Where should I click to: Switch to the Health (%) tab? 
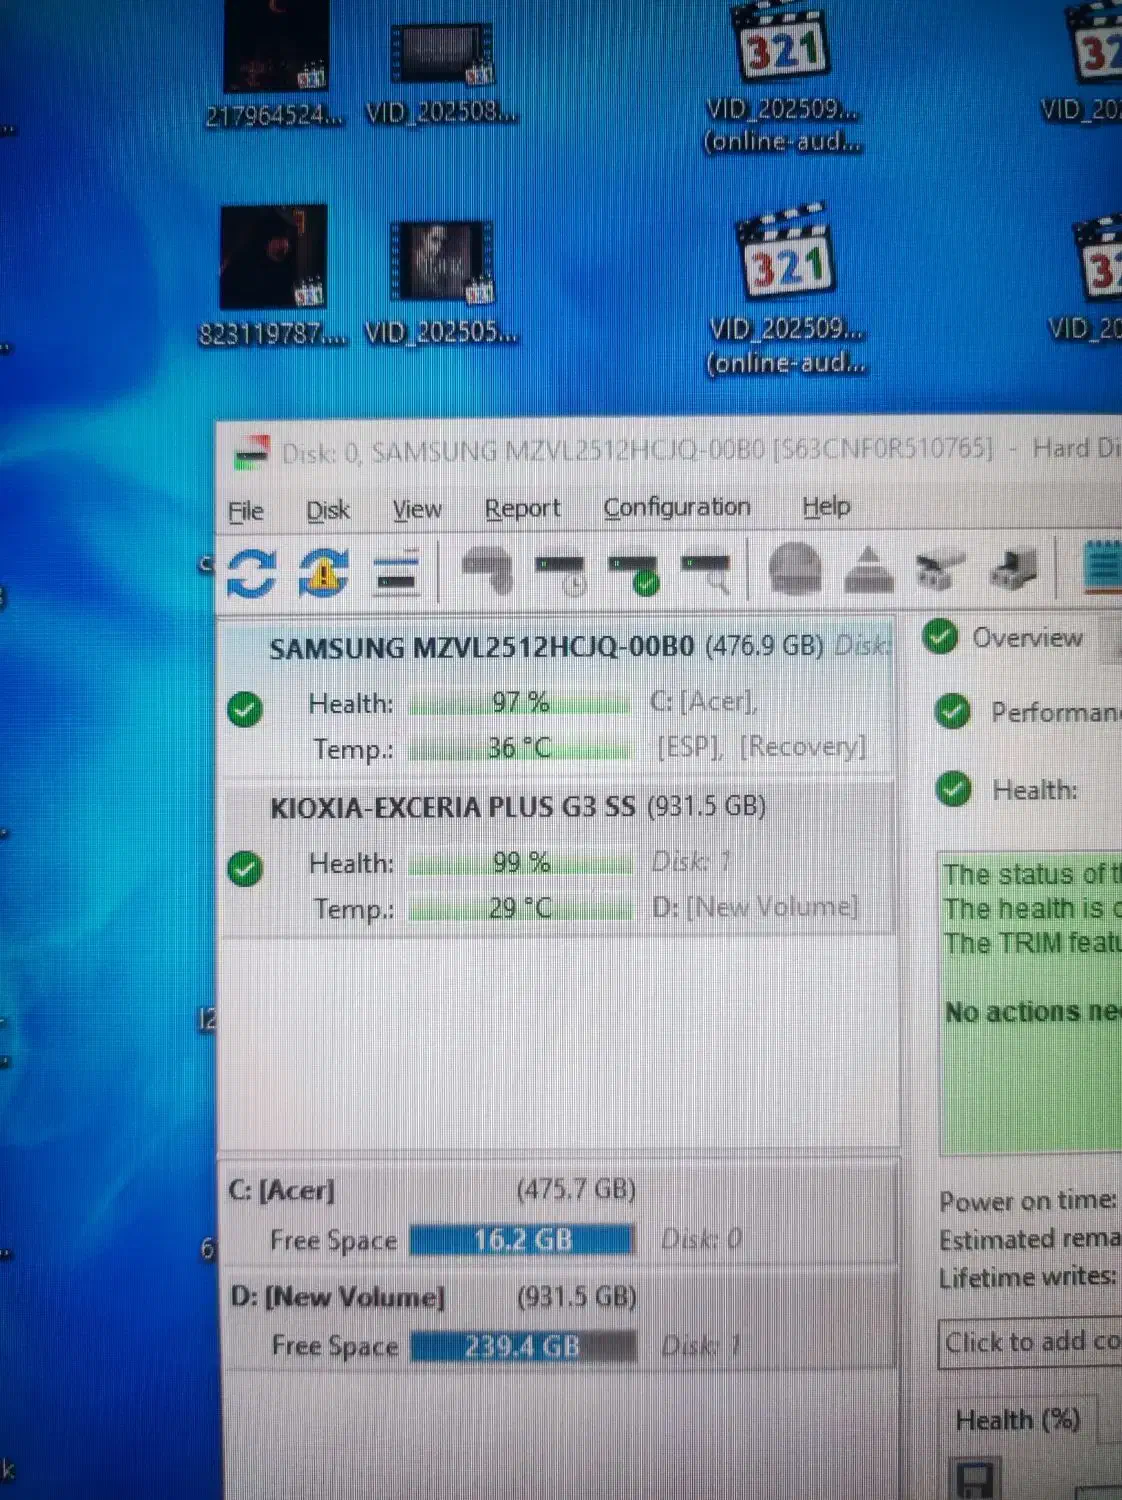point(1017,1420)
